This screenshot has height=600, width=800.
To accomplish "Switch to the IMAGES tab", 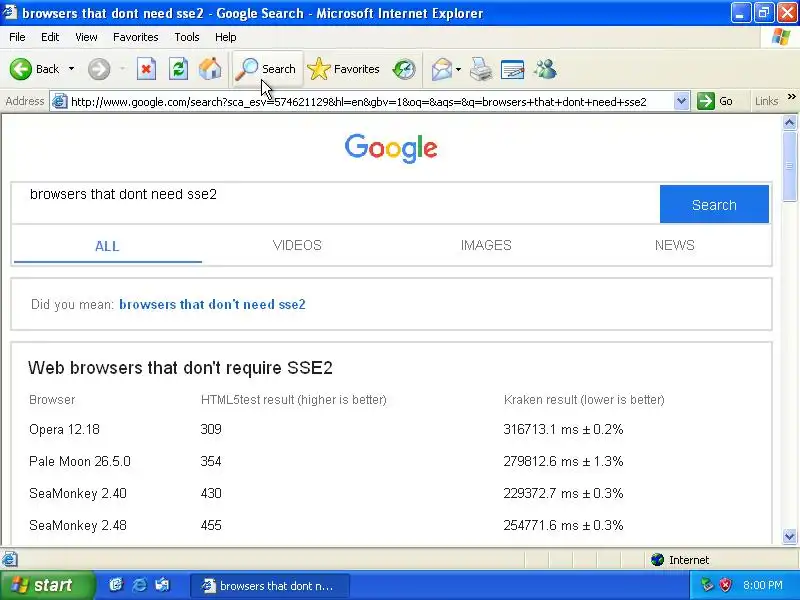I will pos(486,245).
